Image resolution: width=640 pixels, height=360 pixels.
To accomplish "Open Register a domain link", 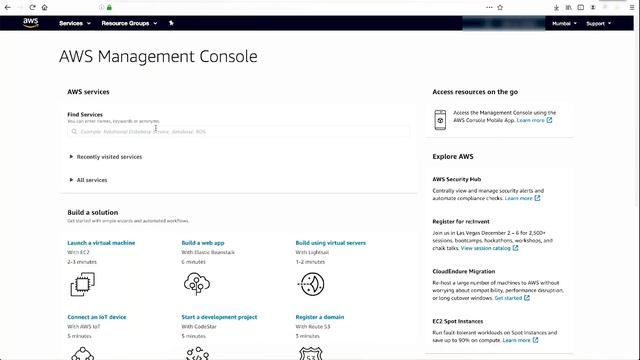I will tap(320, 317).
